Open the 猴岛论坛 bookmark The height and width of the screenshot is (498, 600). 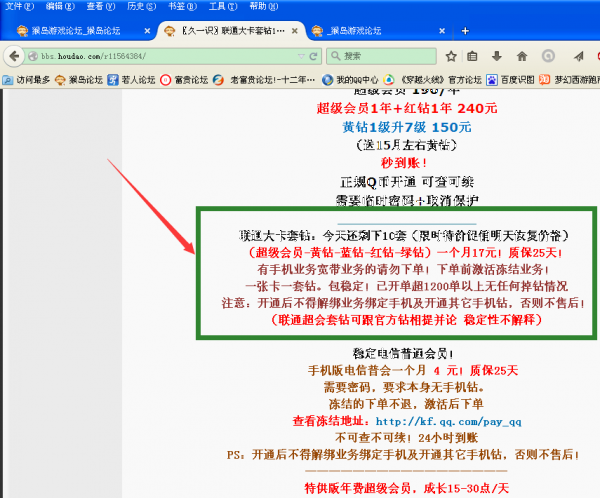tap(79, 80)
